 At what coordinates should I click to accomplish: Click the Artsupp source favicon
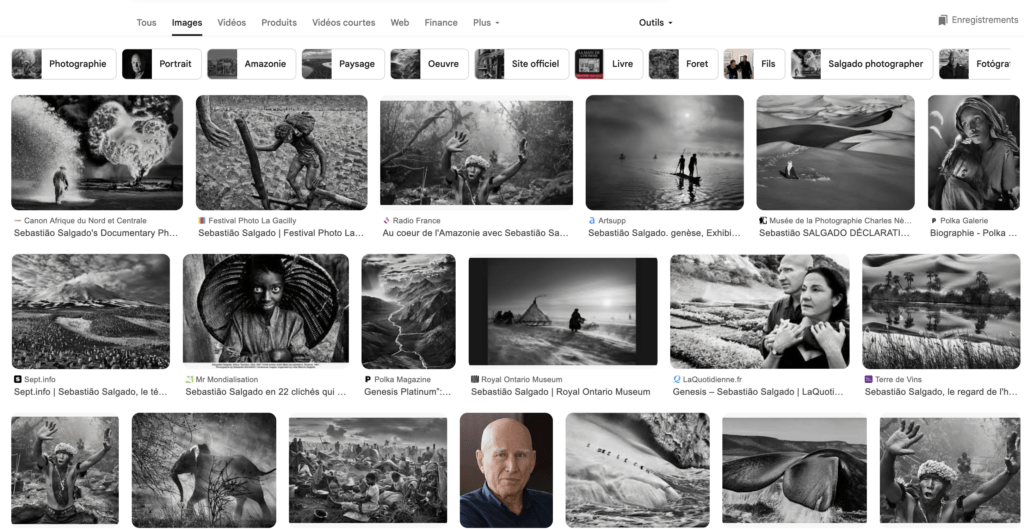(x=592, y=220)
